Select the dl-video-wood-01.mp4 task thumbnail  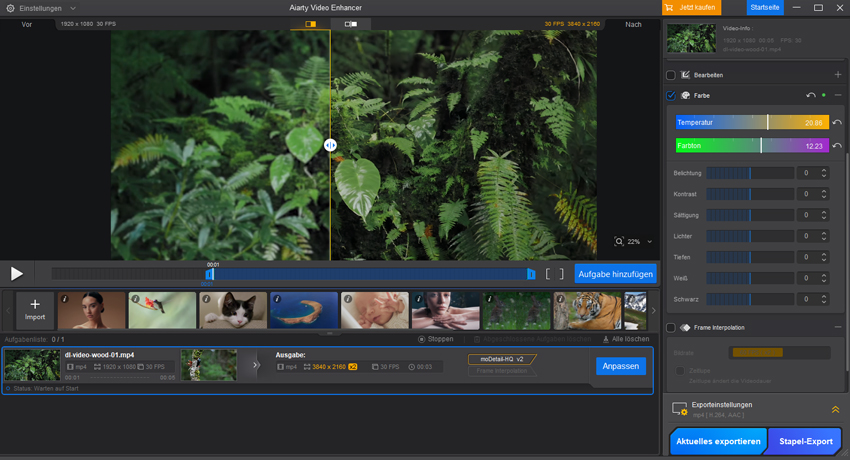(x=33, y=365)
